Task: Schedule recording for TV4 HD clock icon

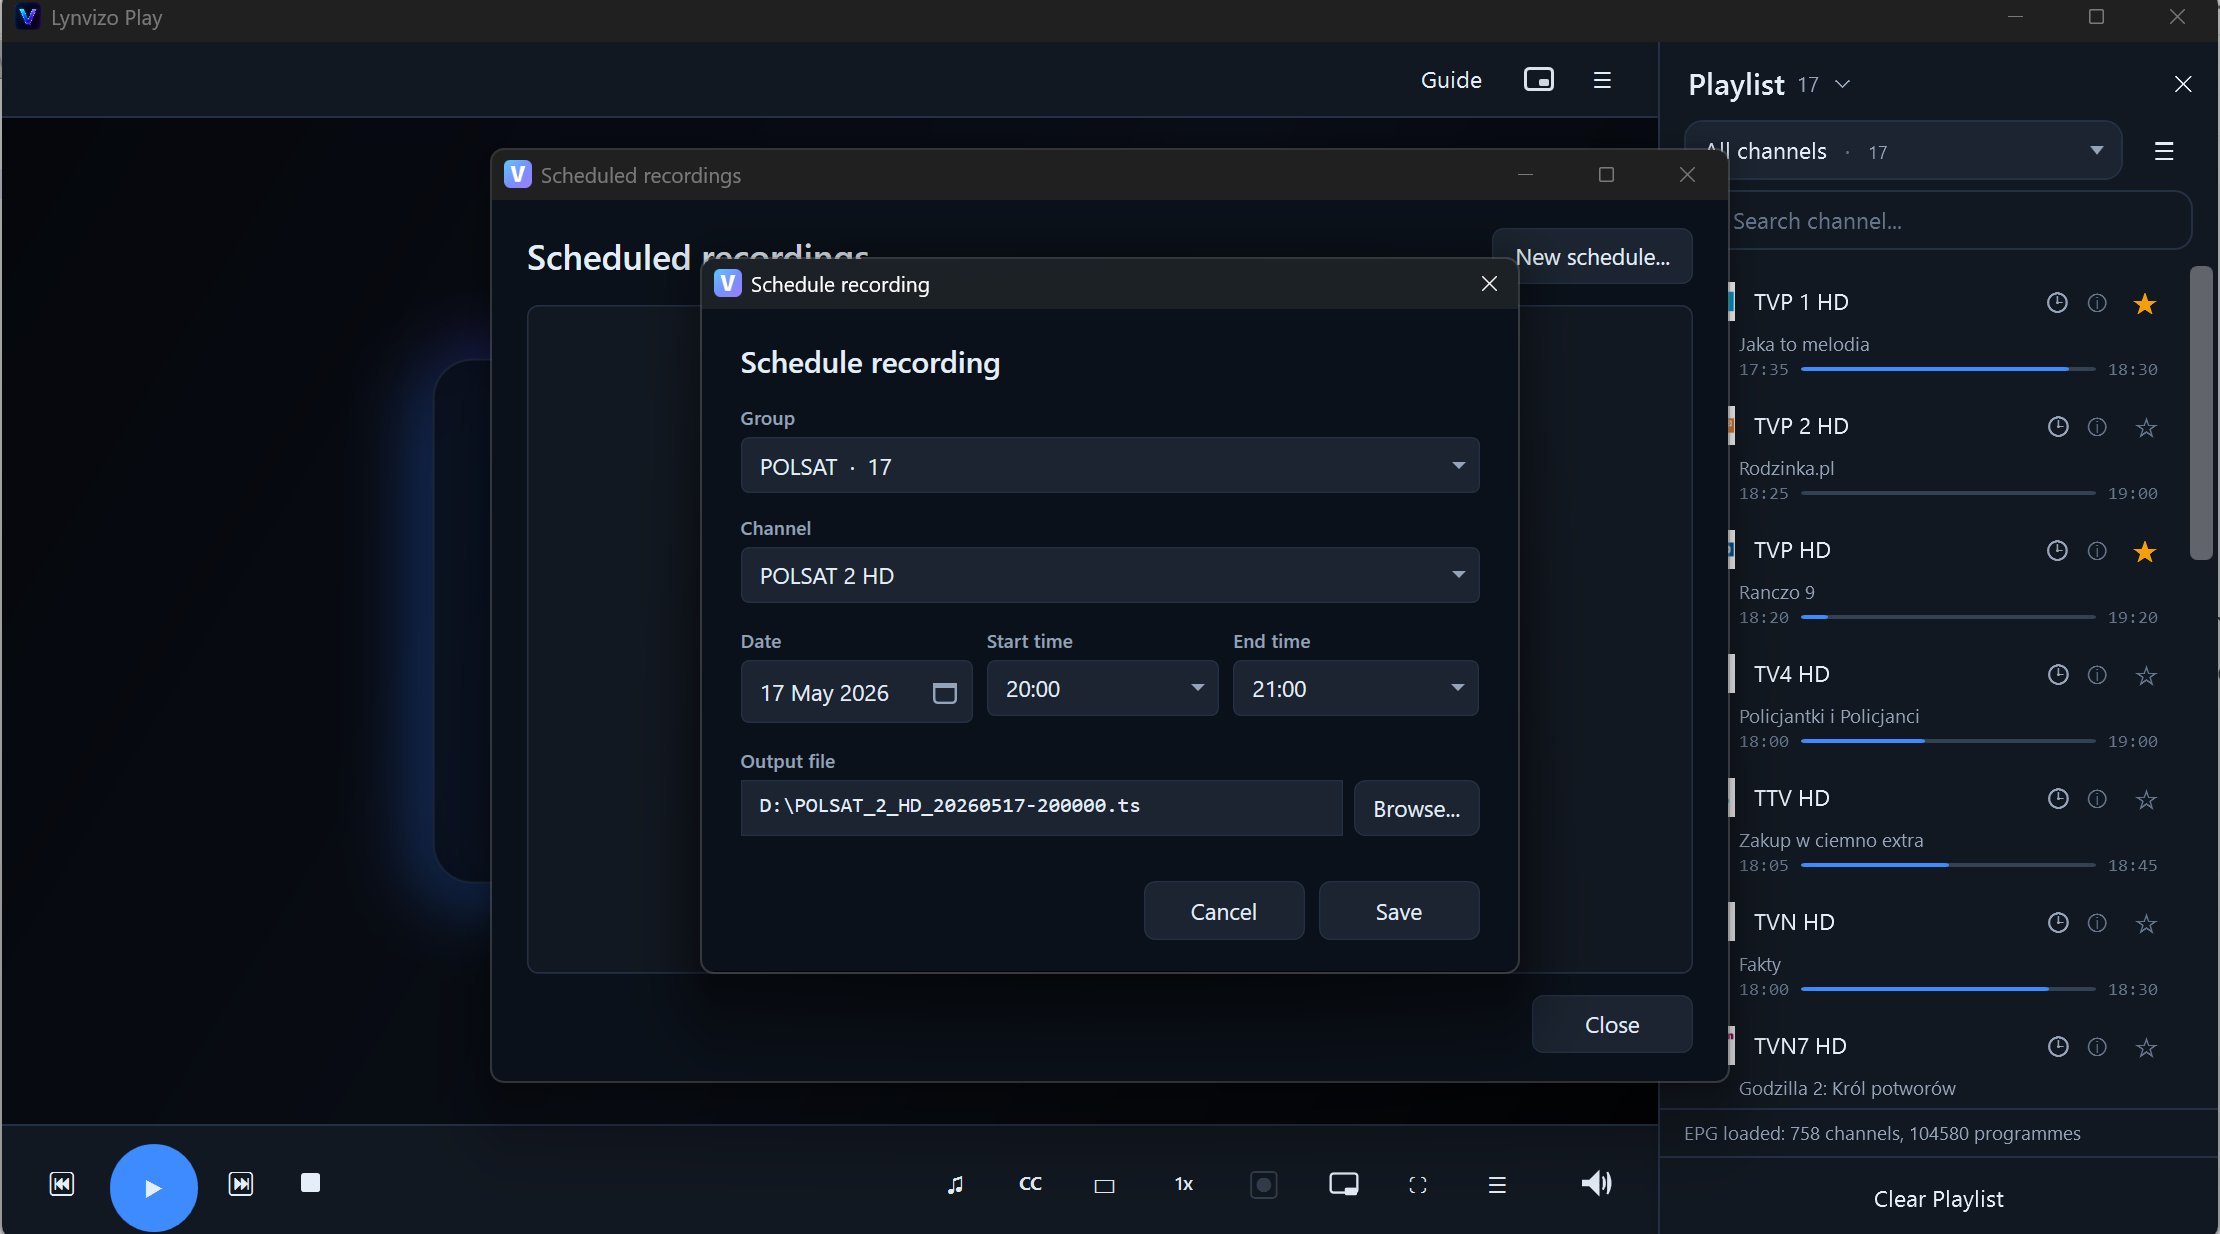Action: [2057, 675]
